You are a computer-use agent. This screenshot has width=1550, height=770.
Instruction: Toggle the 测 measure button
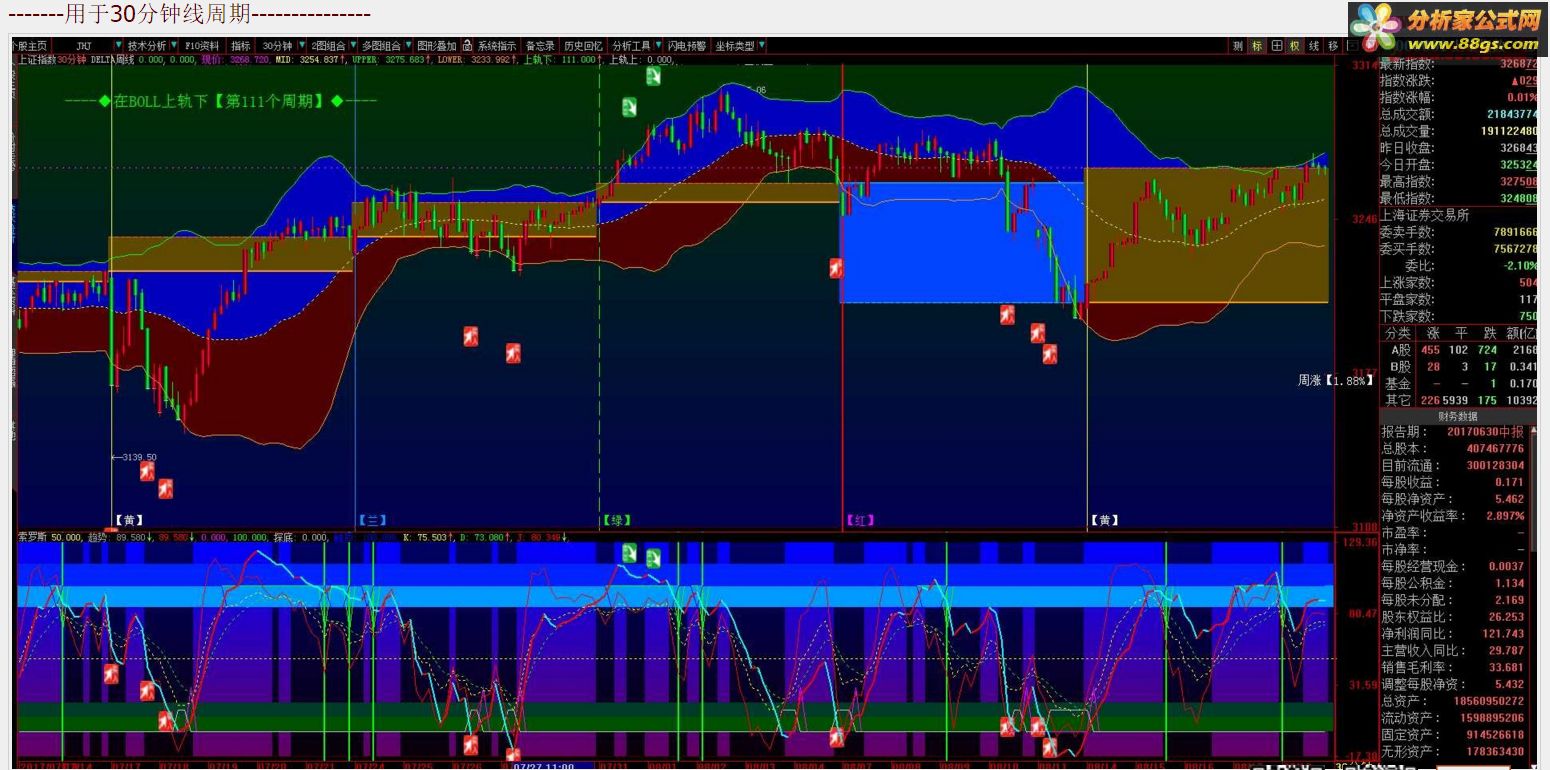pos(1238,46)
